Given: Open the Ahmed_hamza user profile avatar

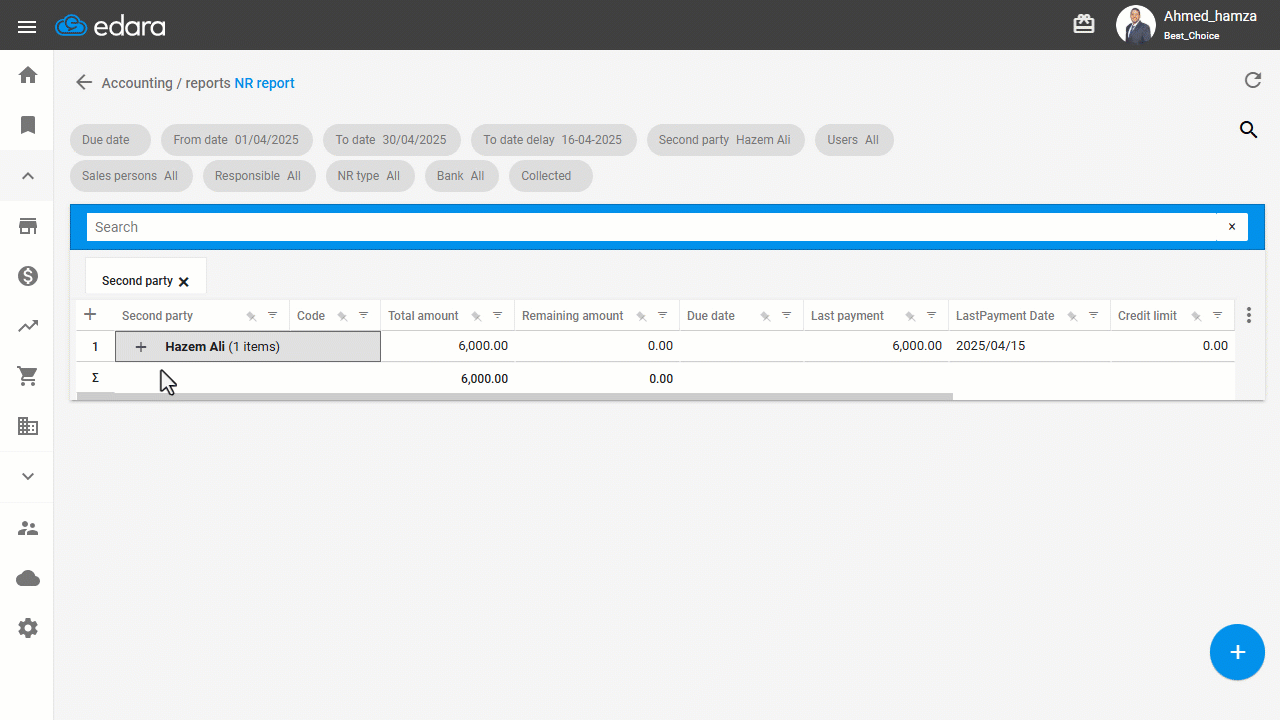Looking at the screenshot, I should pyautogui.click(x=1135, y=25).
